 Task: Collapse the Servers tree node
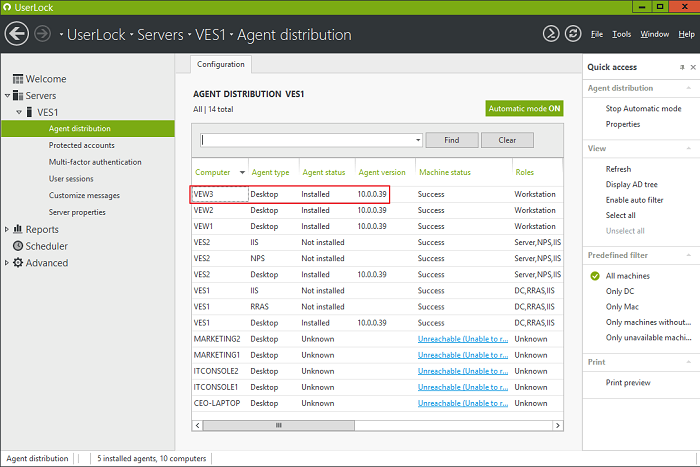pos(7,96)
